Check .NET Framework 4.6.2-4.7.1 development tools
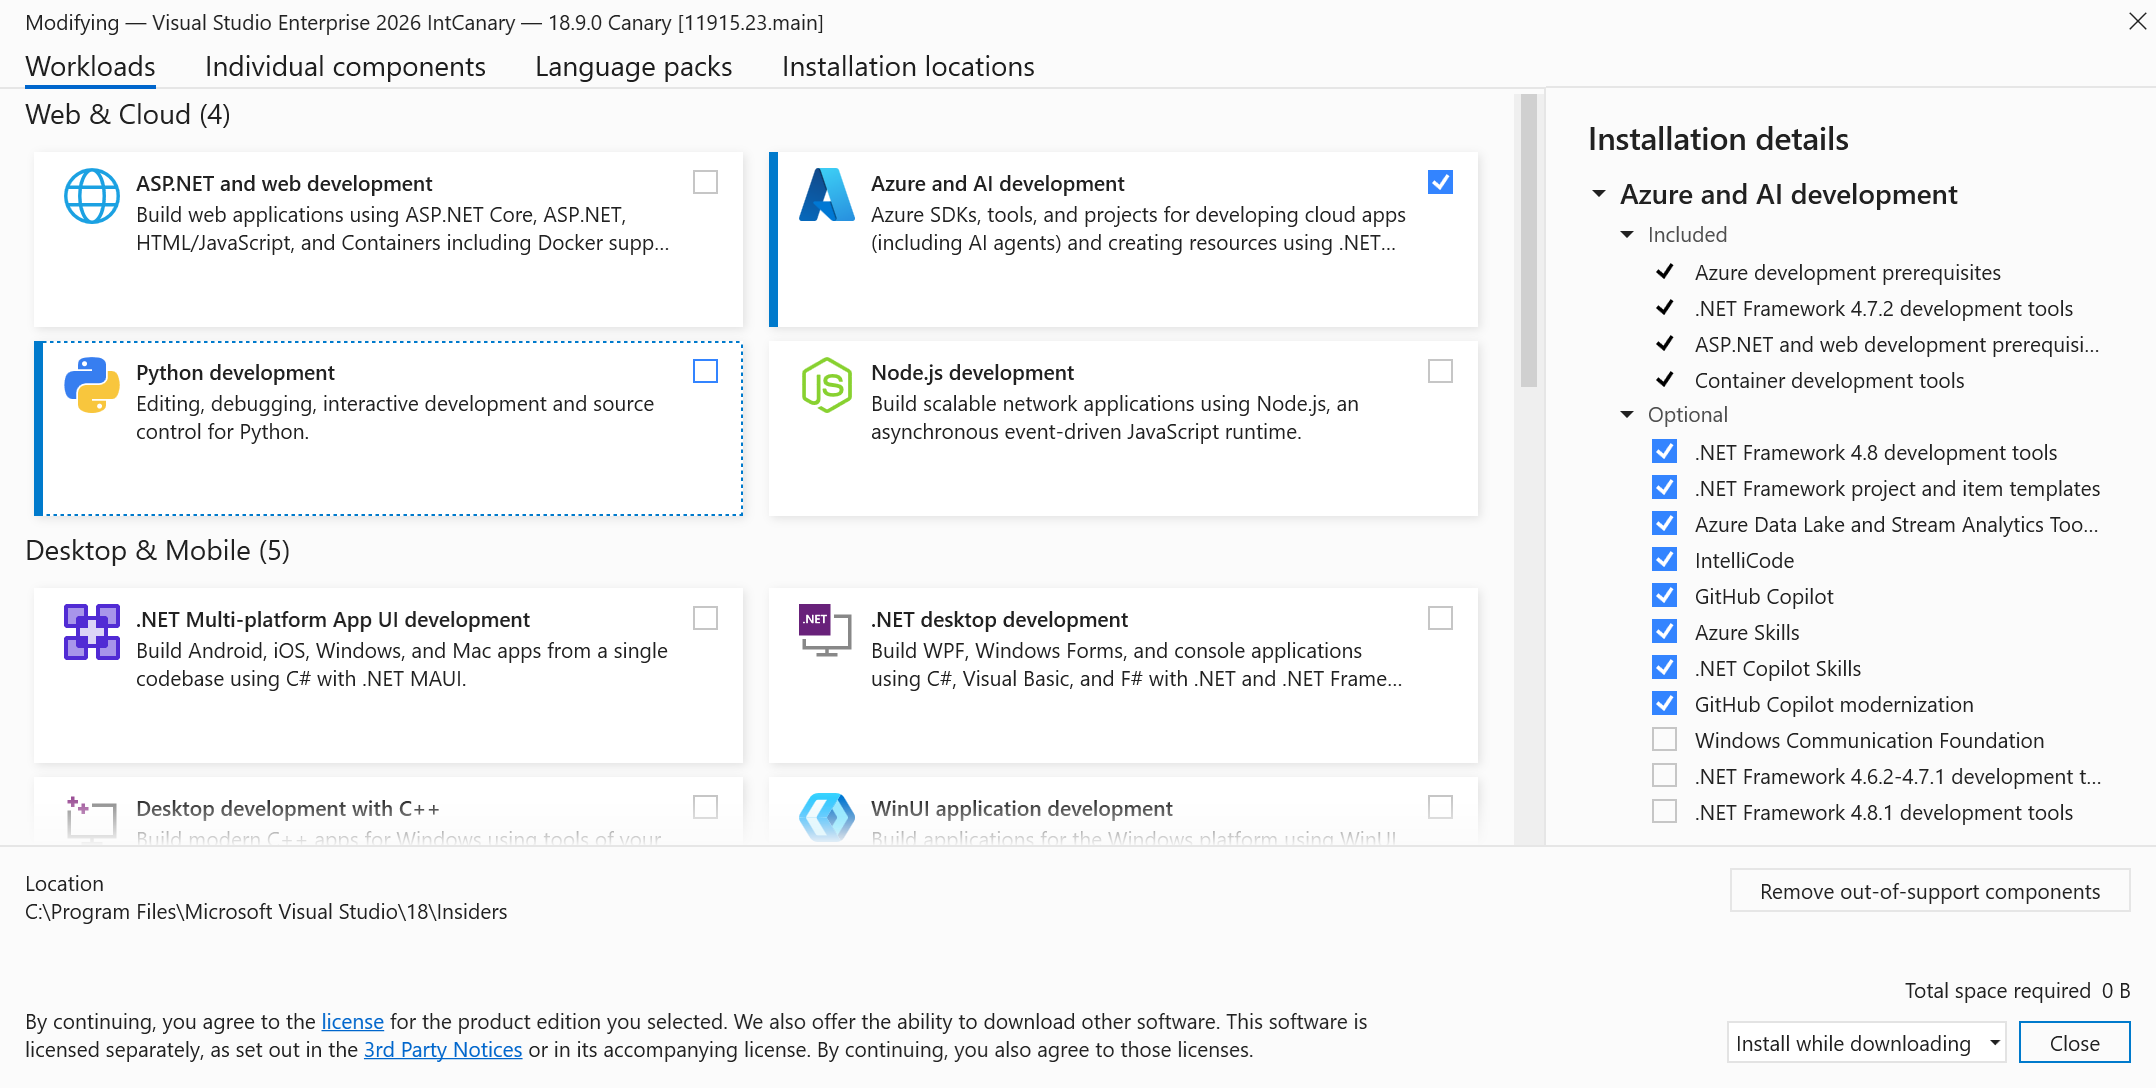Image resolution: width=2156 pixels, height=1088 pixels. (1664, 775)
